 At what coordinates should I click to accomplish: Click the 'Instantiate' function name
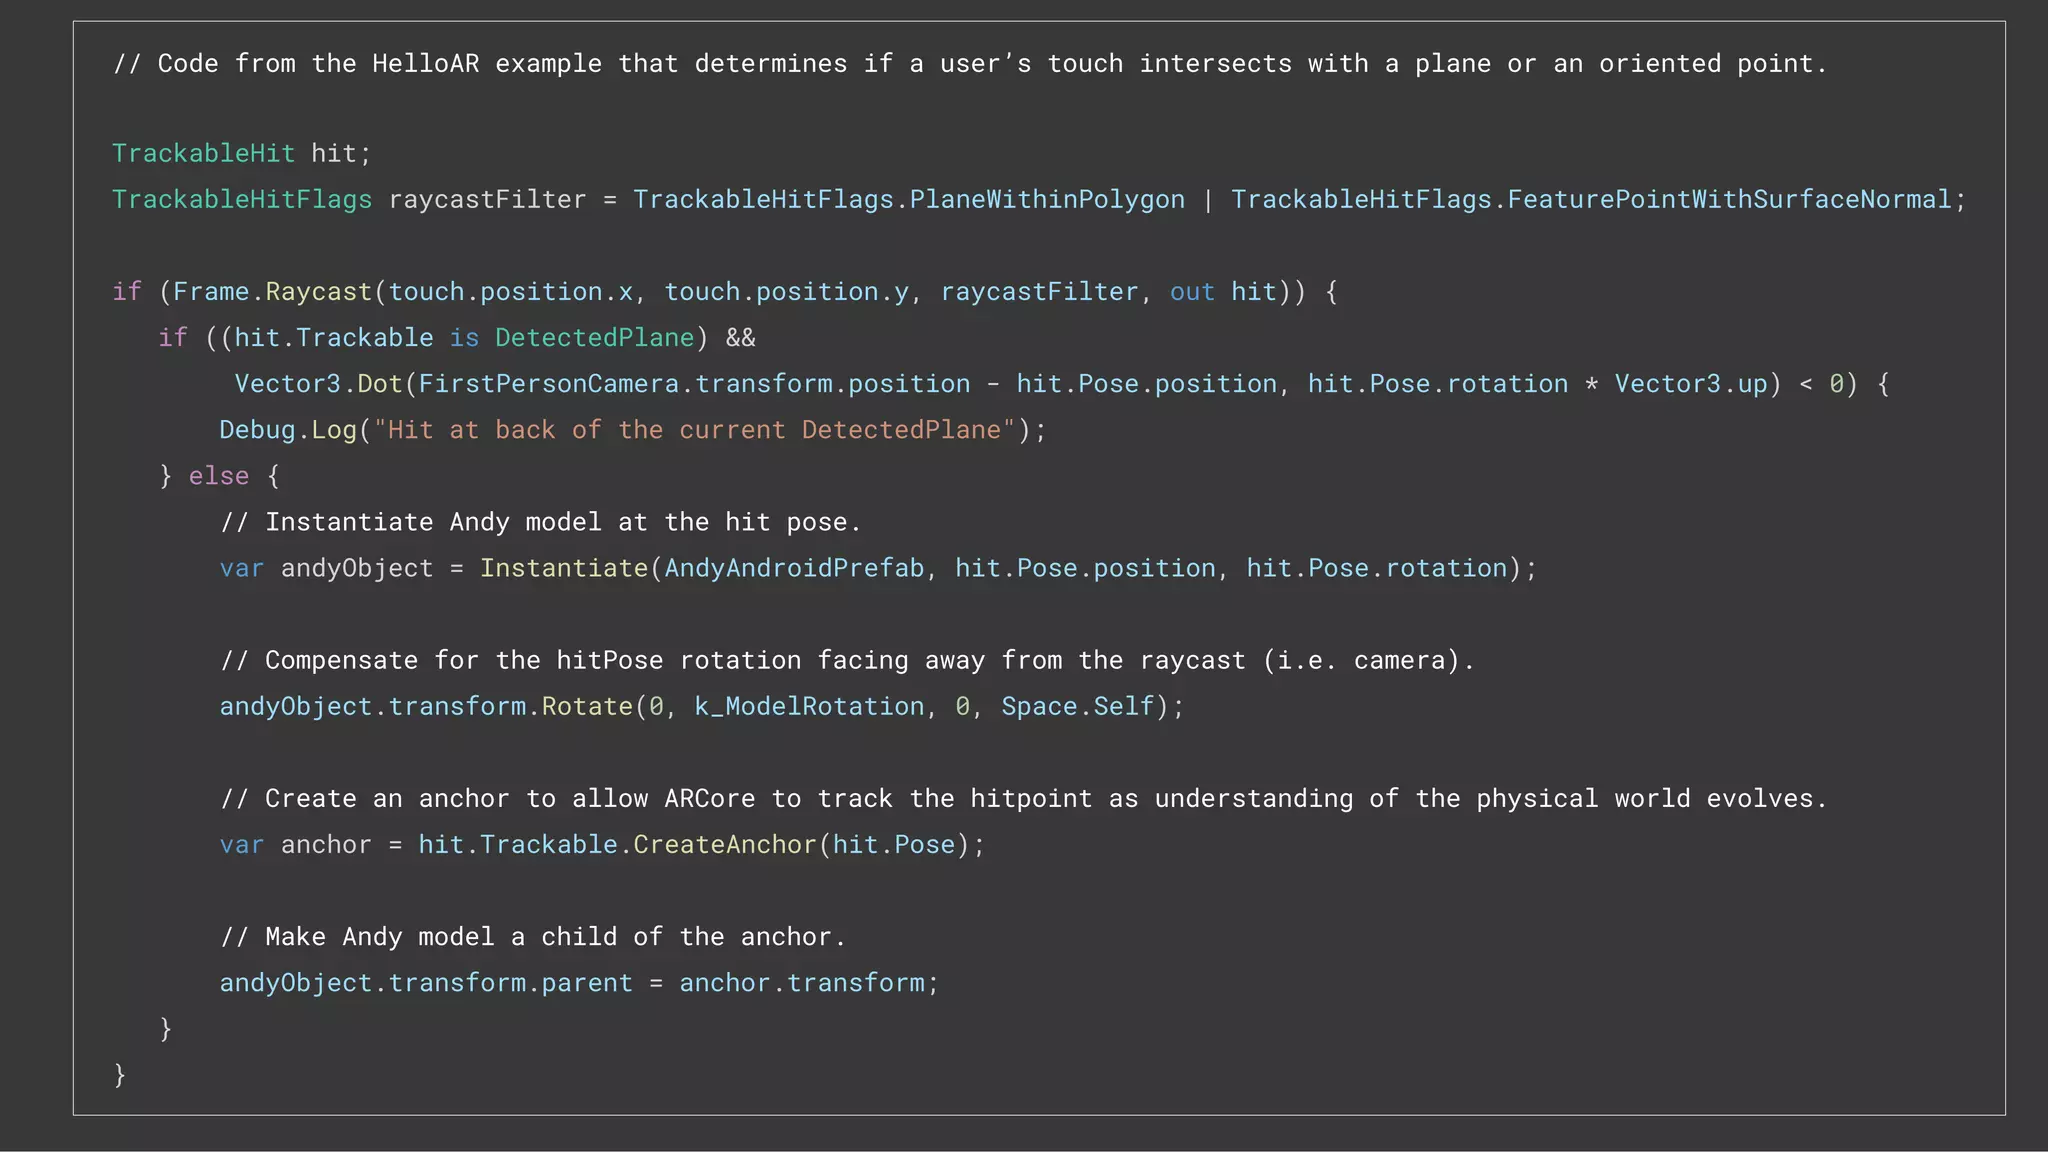pos(564,568)
